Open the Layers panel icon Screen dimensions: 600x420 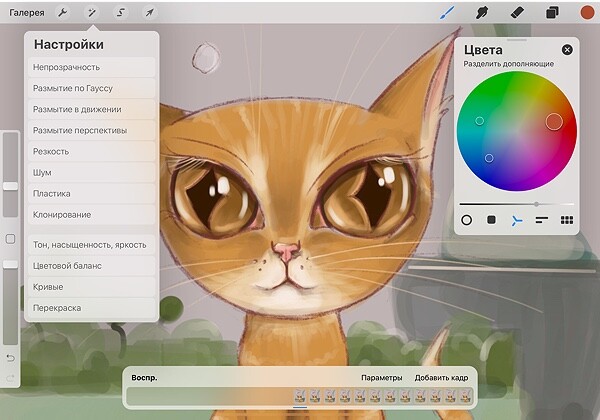coord(552,13)
